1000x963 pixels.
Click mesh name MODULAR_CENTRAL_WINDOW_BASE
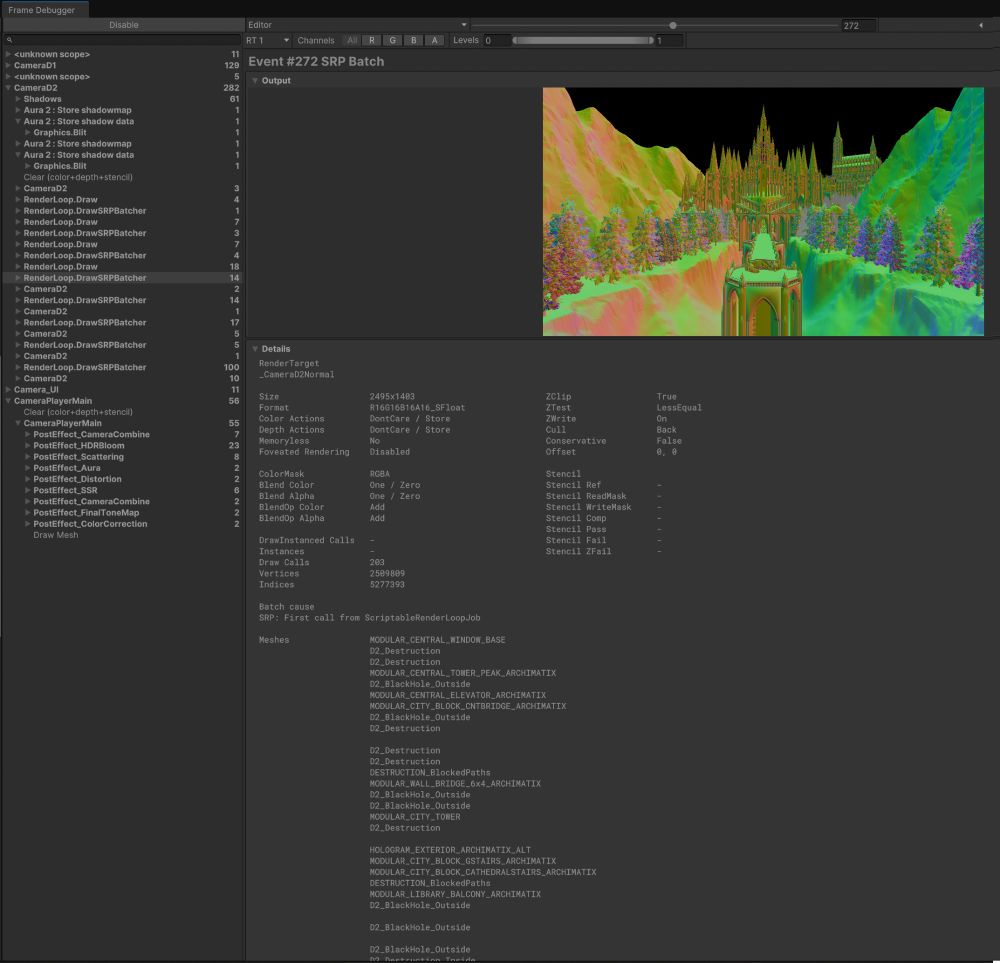pyautogui.click(x=437, y=640)
